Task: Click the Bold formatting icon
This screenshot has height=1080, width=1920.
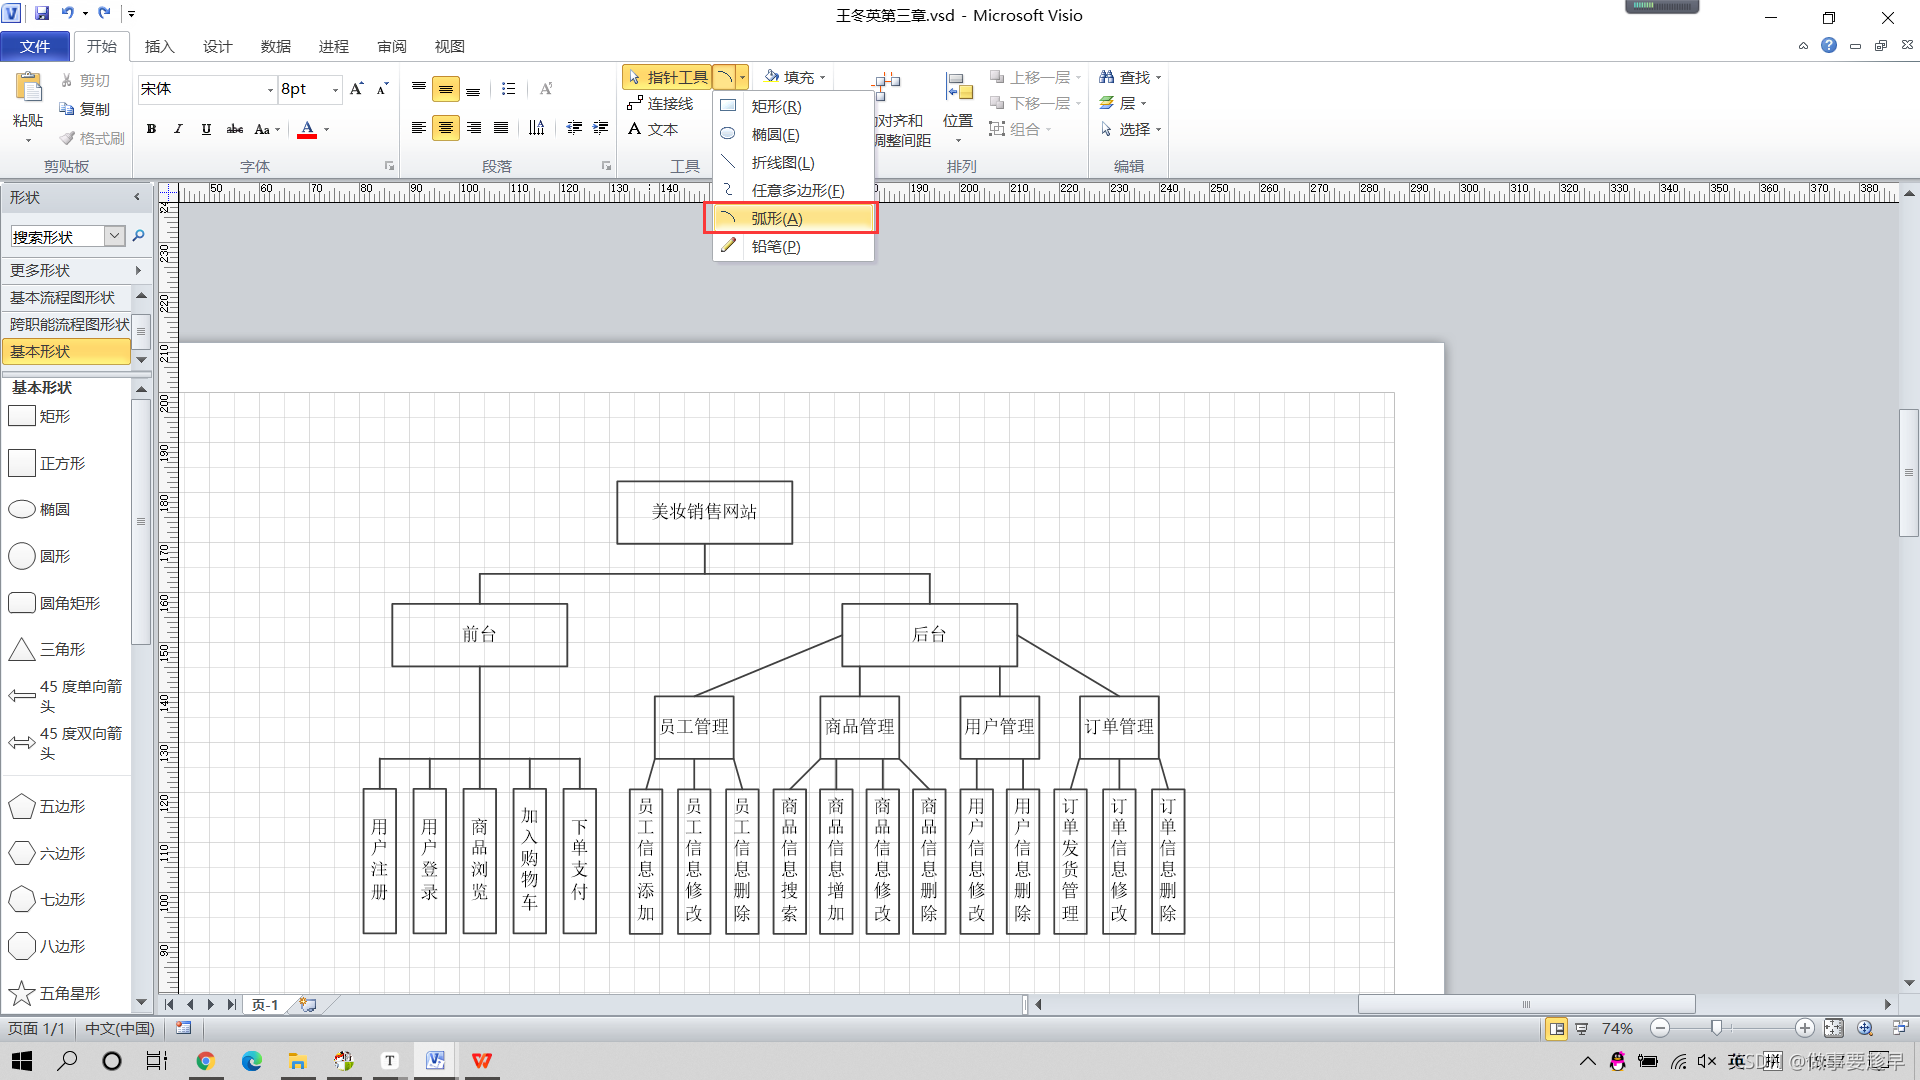Action: click(151, 129)
